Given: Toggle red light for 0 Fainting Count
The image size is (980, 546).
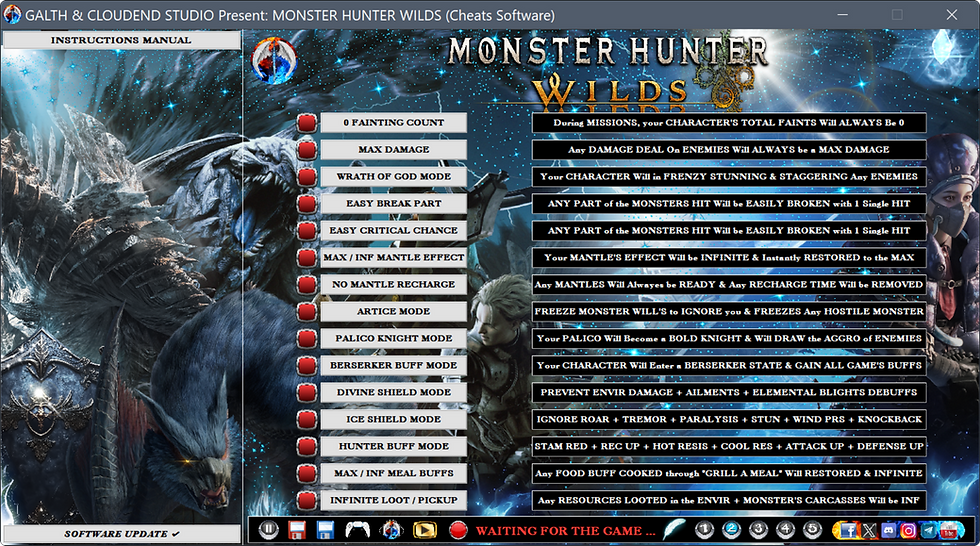Looking at the screenshot, I should pos(307,122).
